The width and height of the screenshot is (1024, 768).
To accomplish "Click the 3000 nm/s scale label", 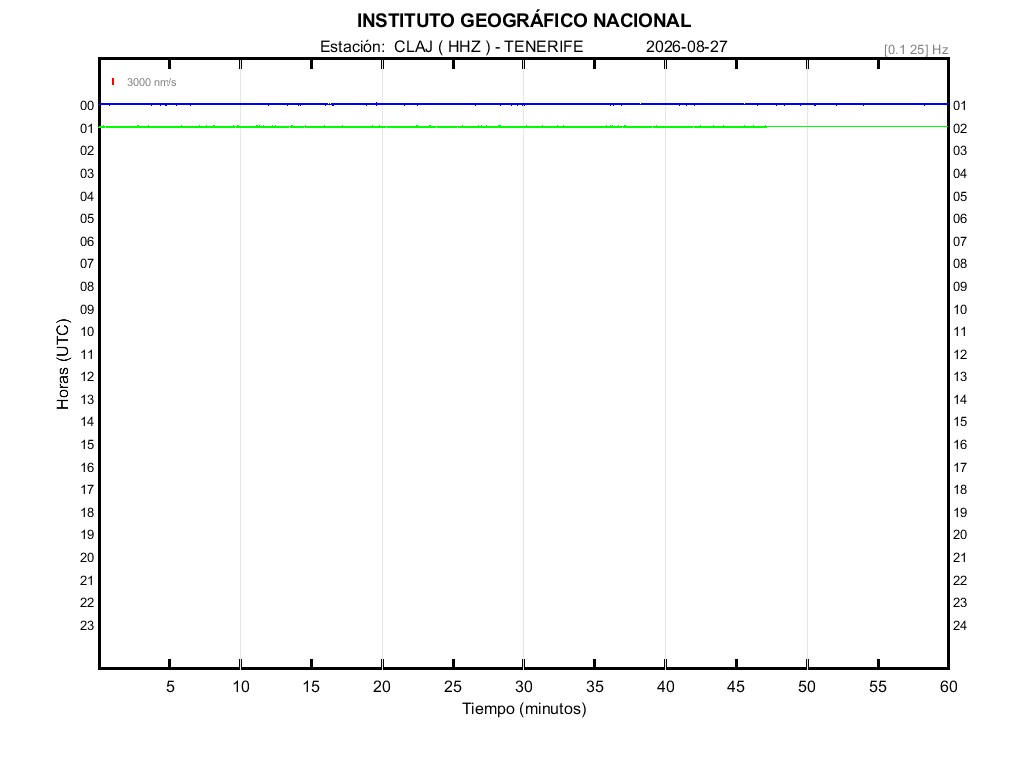I will point(152,82).
